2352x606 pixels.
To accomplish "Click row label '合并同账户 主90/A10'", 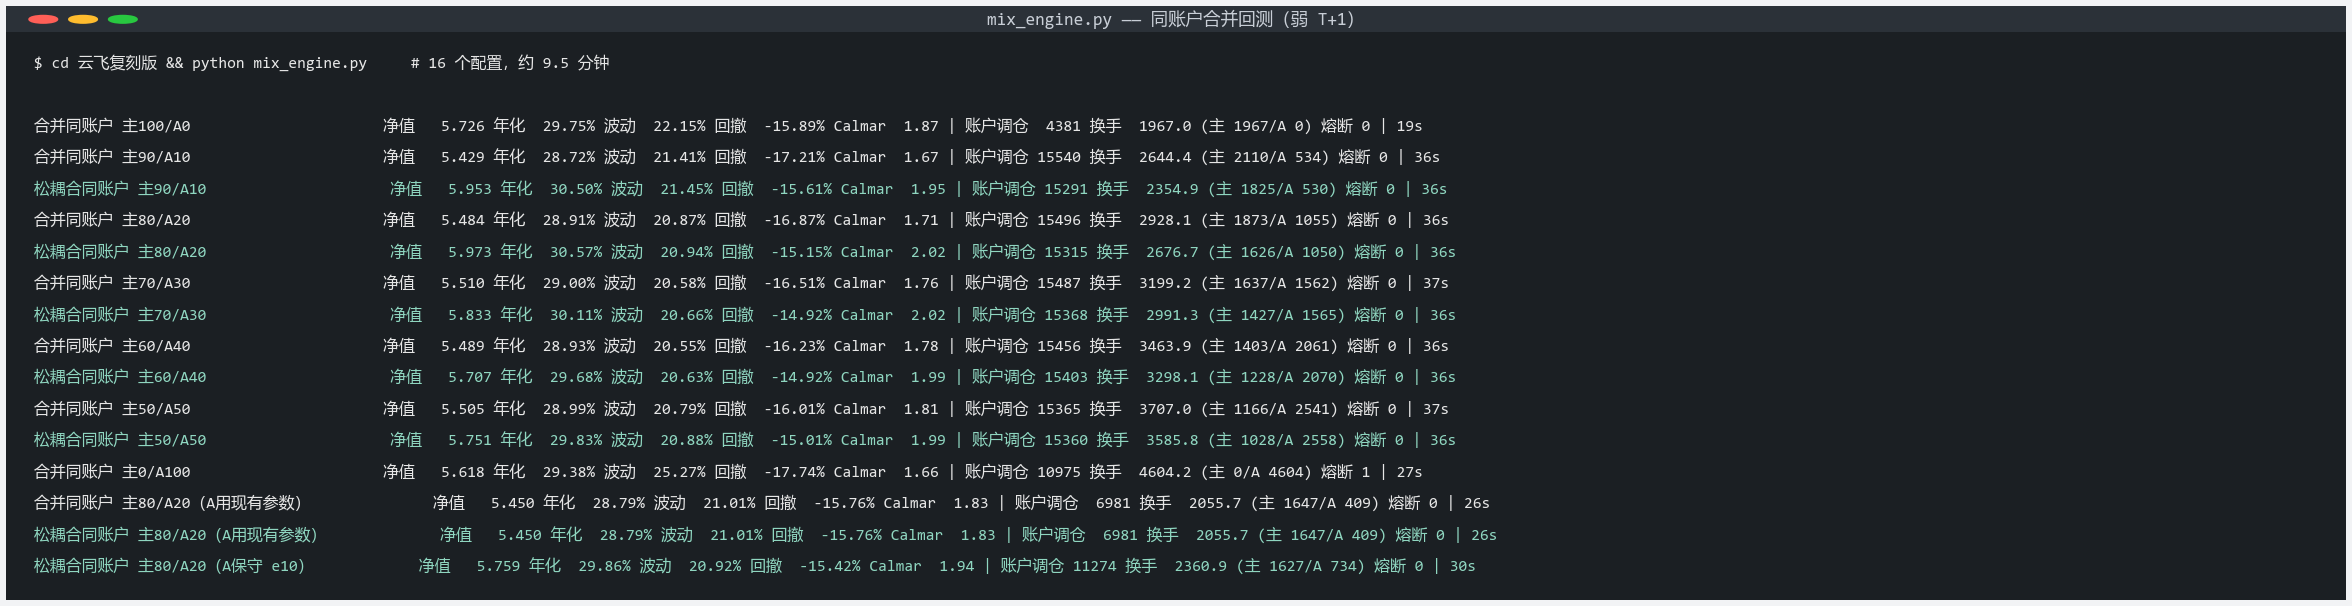I will tap(112, 157).
